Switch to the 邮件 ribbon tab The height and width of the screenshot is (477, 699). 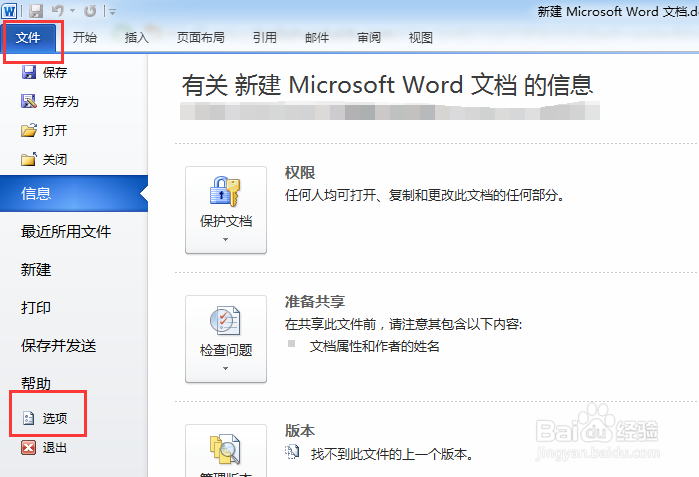pos(317,37)
